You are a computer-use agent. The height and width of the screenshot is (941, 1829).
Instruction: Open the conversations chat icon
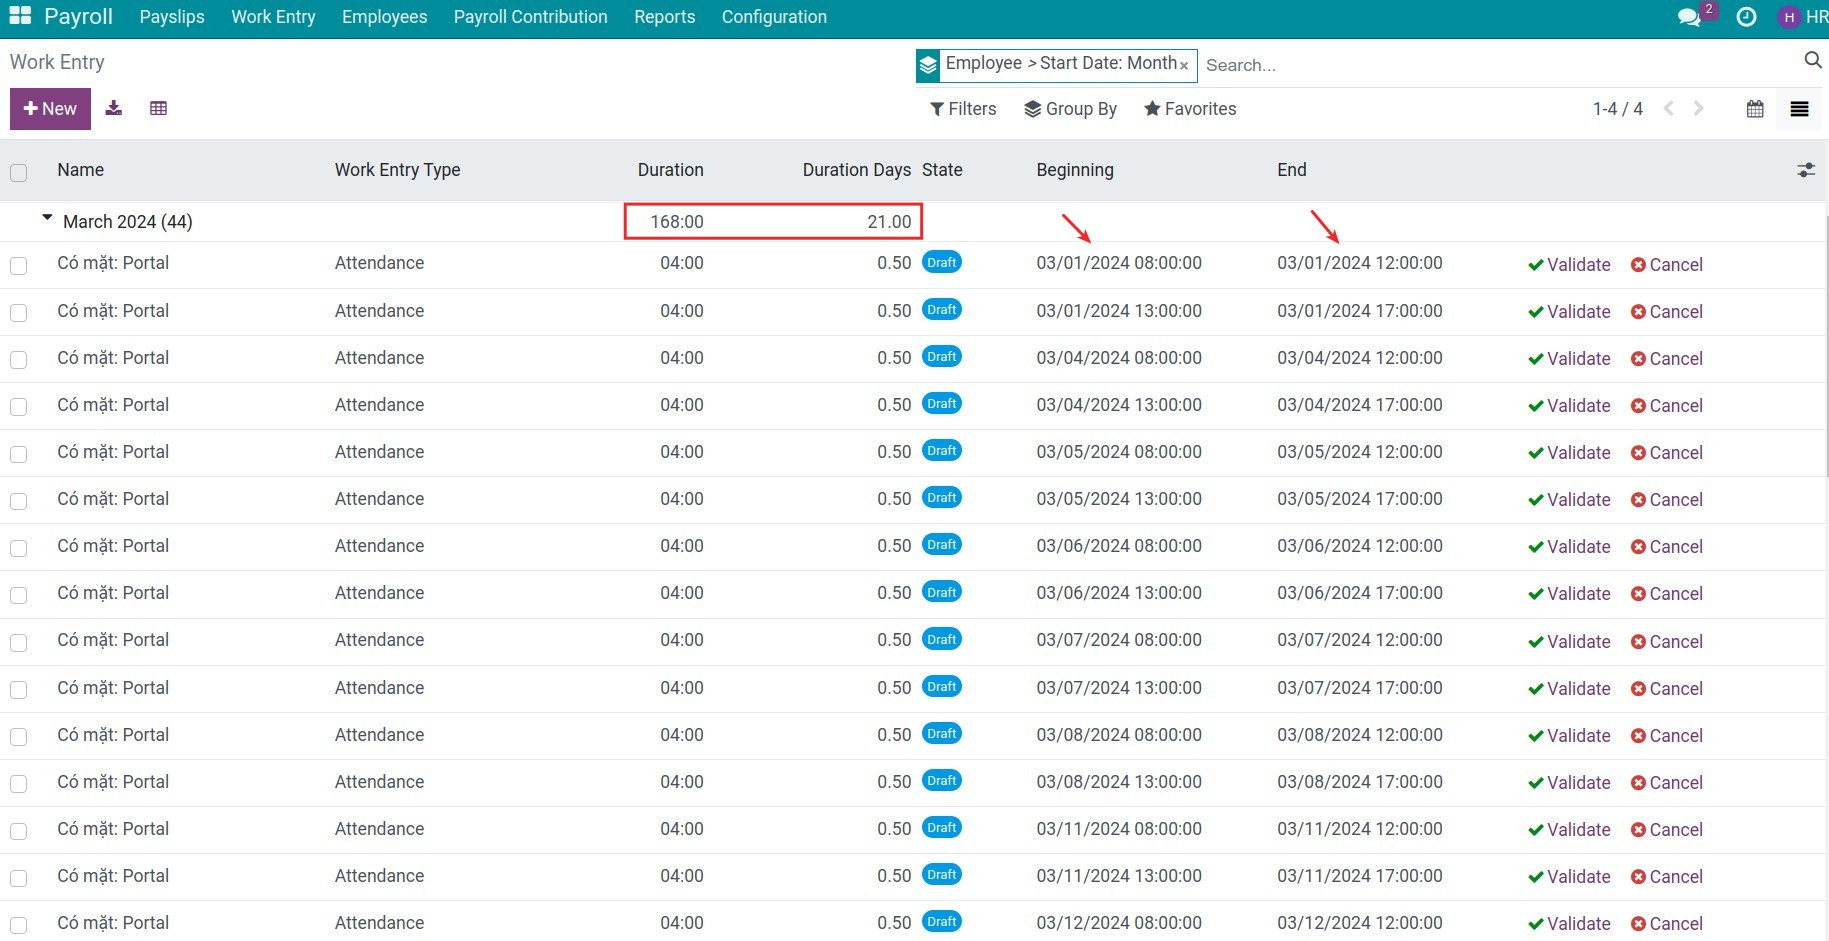click(1689, 17)
